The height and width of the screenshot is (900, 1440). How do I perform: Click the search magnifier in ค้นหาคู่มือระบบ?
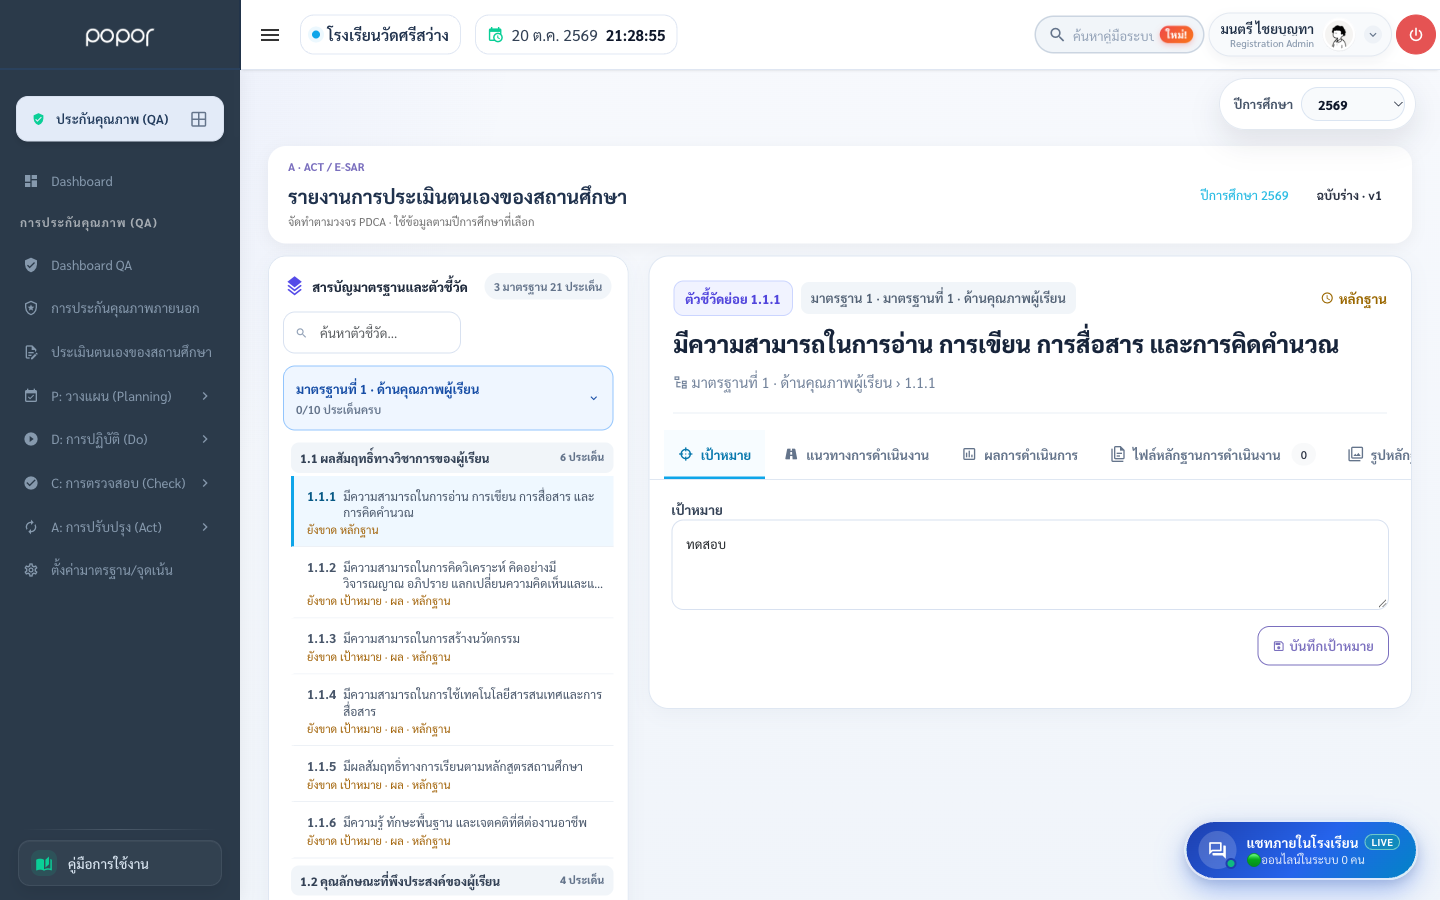(1056, 35)
